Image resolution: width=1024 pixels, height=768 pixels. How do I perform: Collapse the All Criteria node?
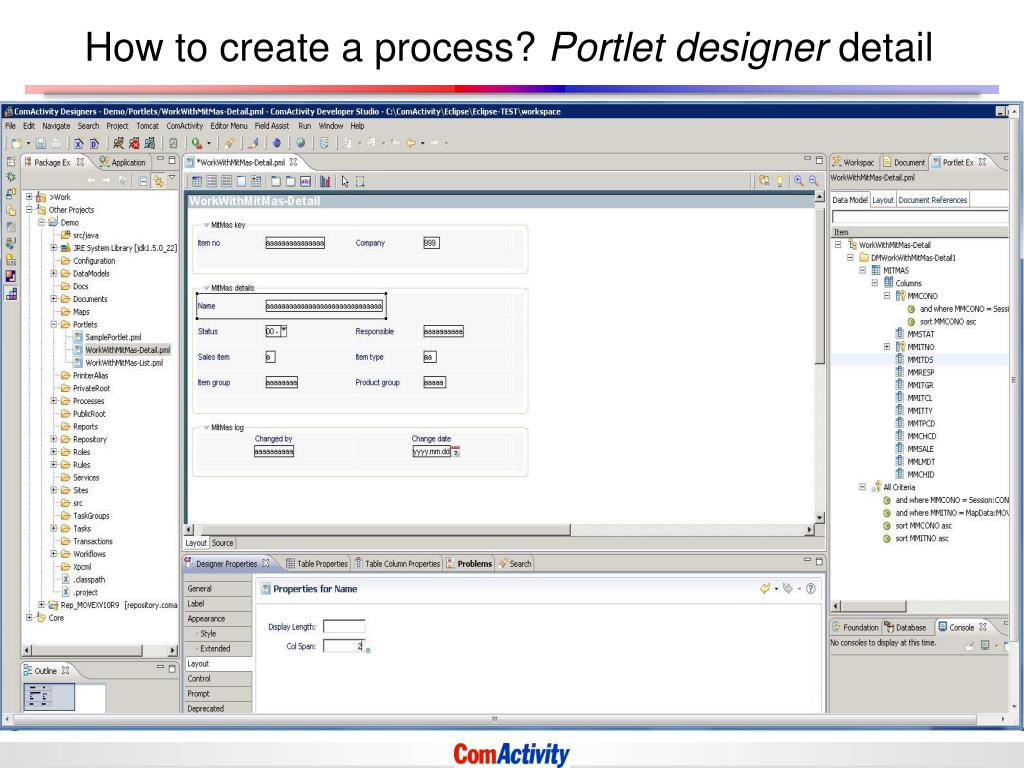[863, 487]
